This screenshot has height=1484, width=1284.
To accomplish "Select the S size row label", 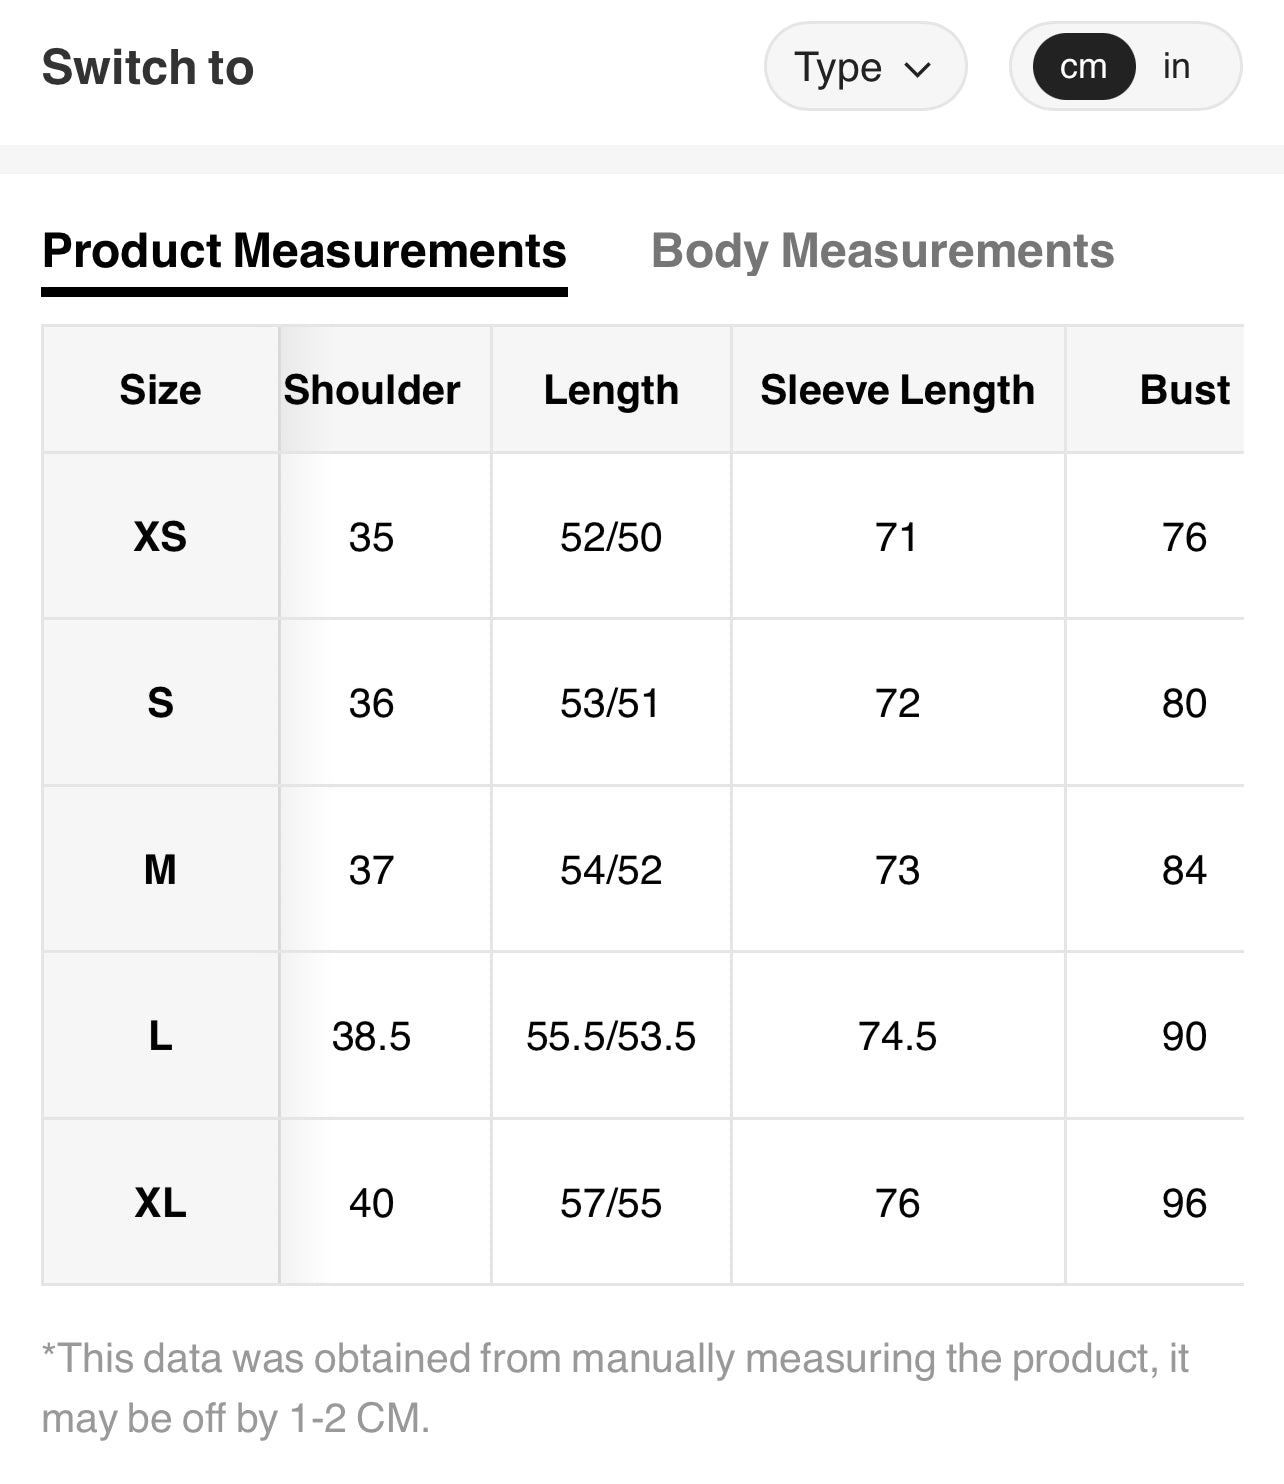I will coord(160,703).
